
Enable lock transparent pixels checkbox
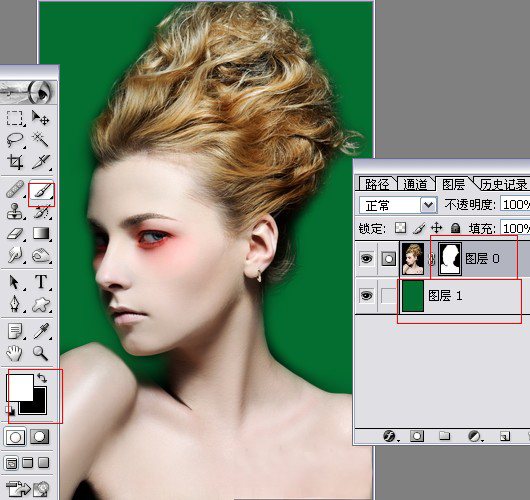coord(401,228)
